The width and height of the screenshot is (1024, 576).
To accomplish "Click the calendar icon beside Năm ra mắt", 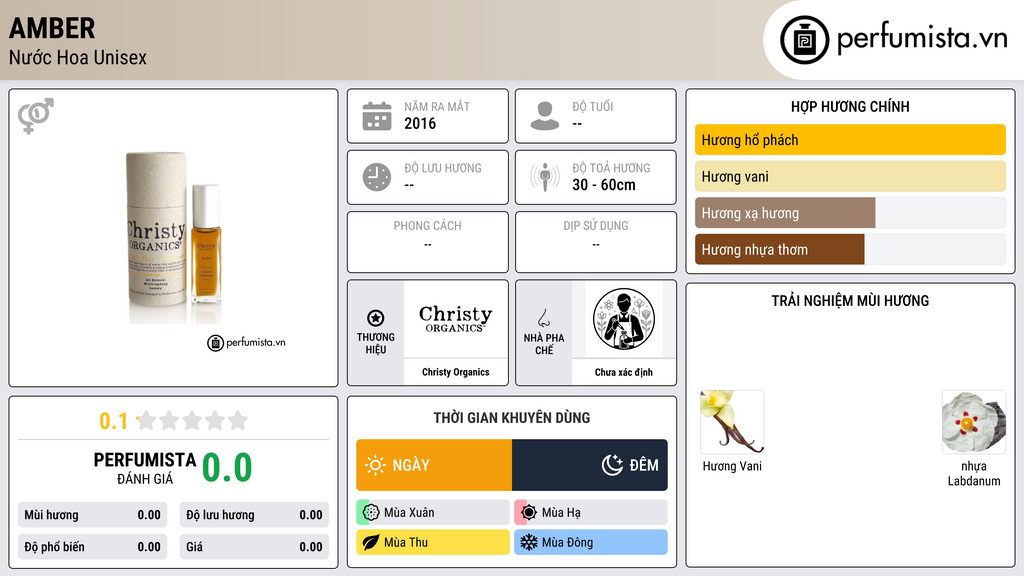I will pos(377,116).
